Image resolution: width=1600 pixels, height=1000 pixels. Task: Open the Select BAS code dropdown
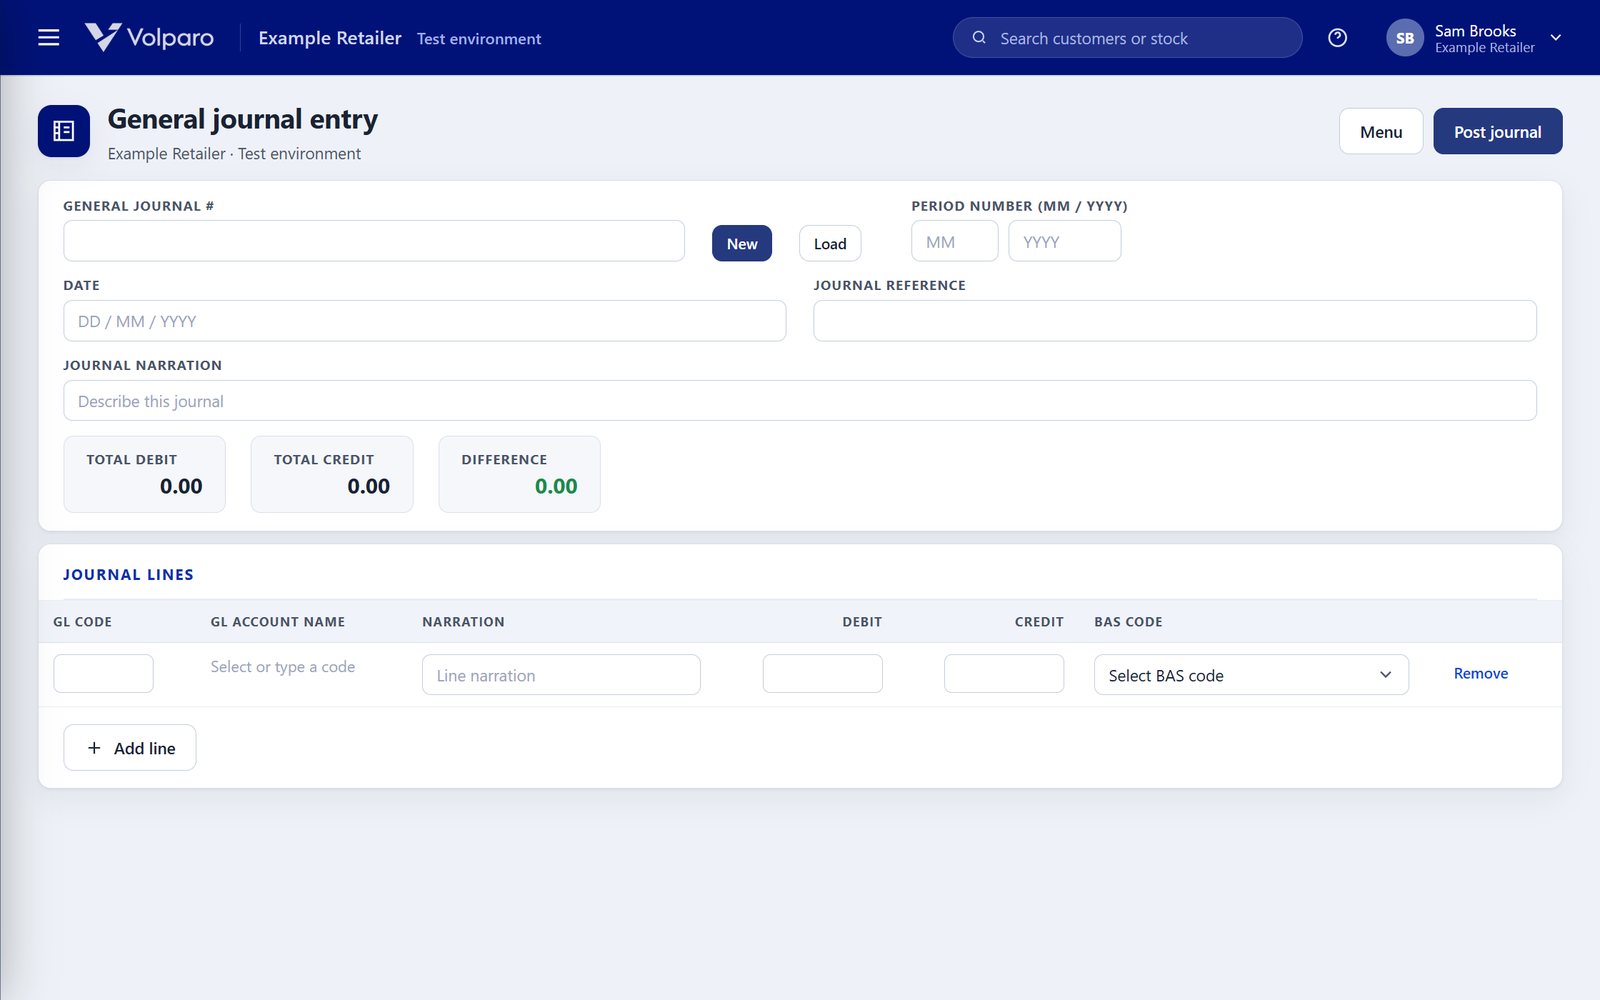coord(1251,675)
